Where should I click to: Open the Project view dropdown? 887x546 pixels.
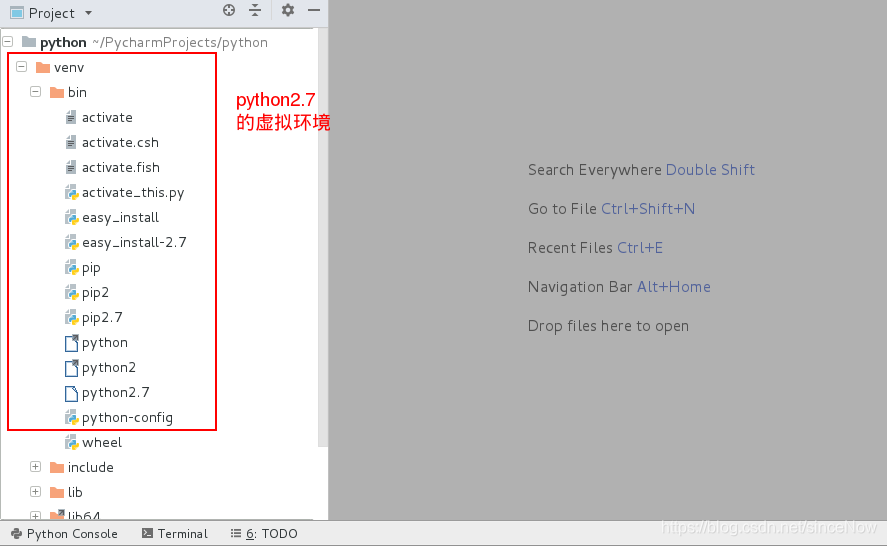click(x=88, y=12)
